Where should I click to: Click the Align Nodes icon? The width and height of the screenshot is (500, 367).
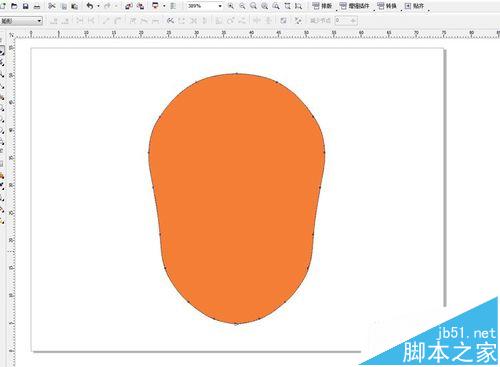coord(242,21)
